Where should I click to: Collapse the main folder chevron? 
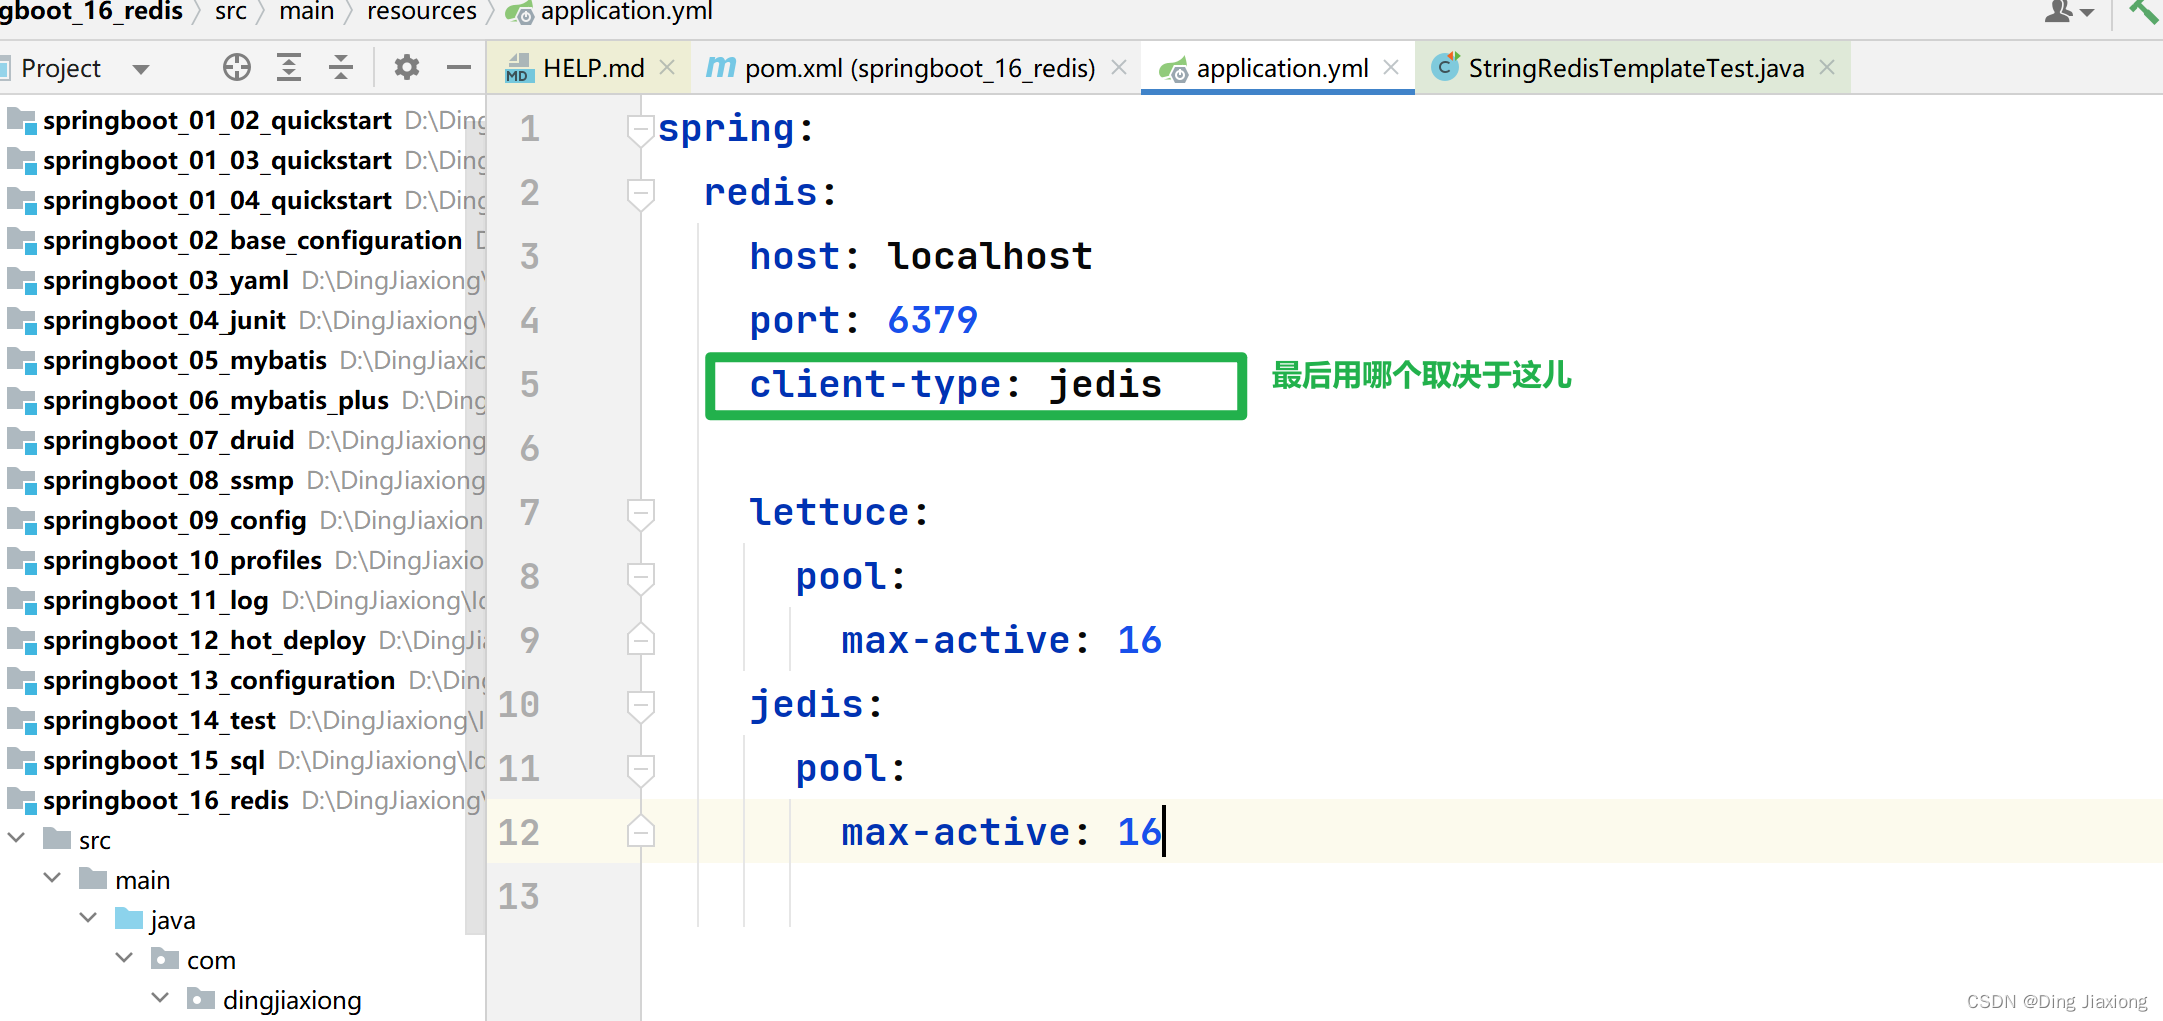[53, 878]
